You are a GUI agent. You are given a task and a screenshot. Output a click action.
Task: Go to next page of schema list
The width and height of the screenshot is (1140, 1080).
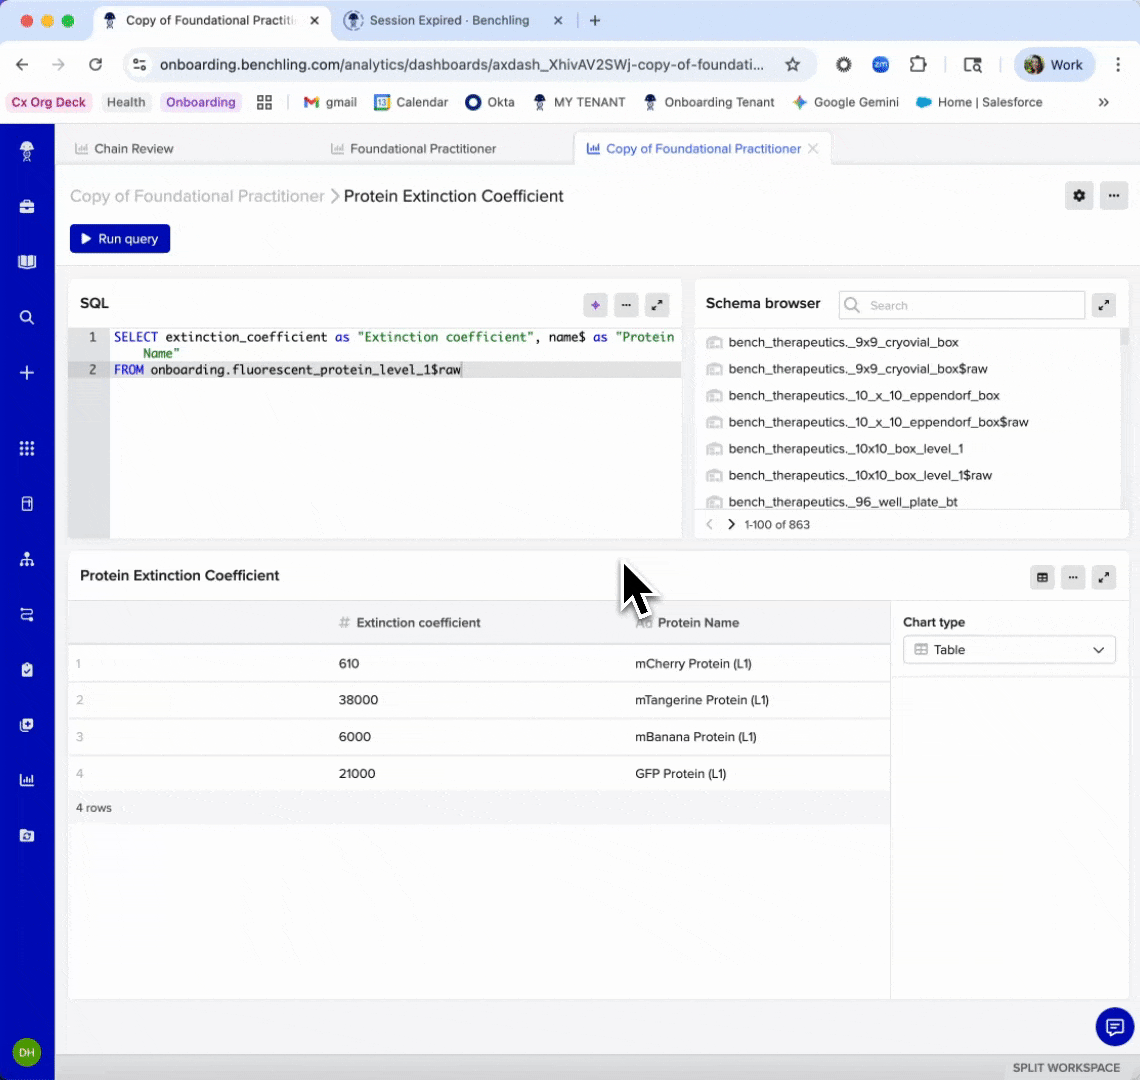pos(731,524)
